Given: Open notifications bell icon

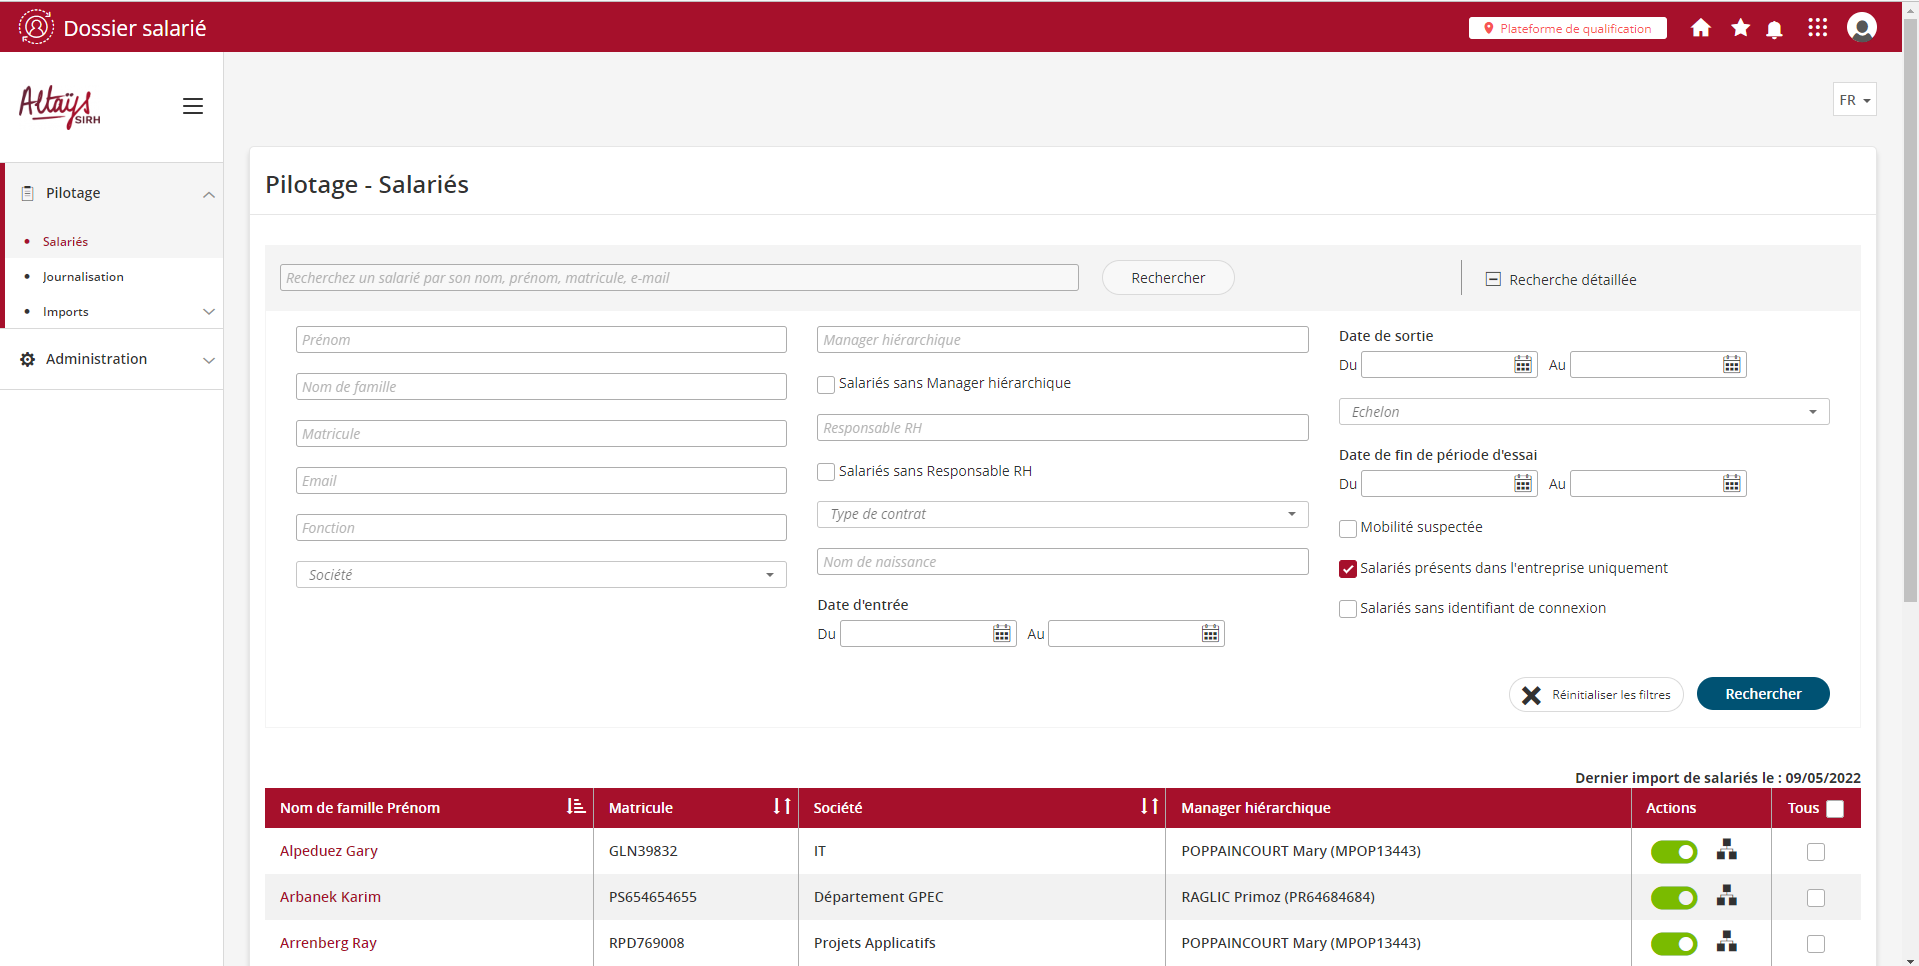Looking at the screenshot, I should coord(1775,29).
